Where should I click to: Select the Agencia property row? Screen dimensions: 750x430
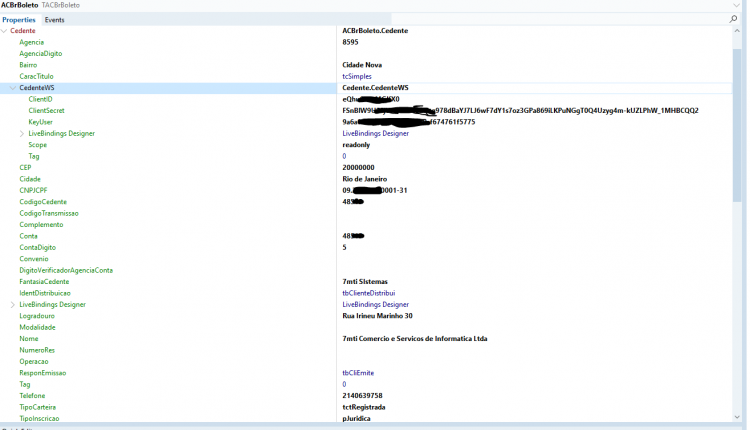click(32, 42)
